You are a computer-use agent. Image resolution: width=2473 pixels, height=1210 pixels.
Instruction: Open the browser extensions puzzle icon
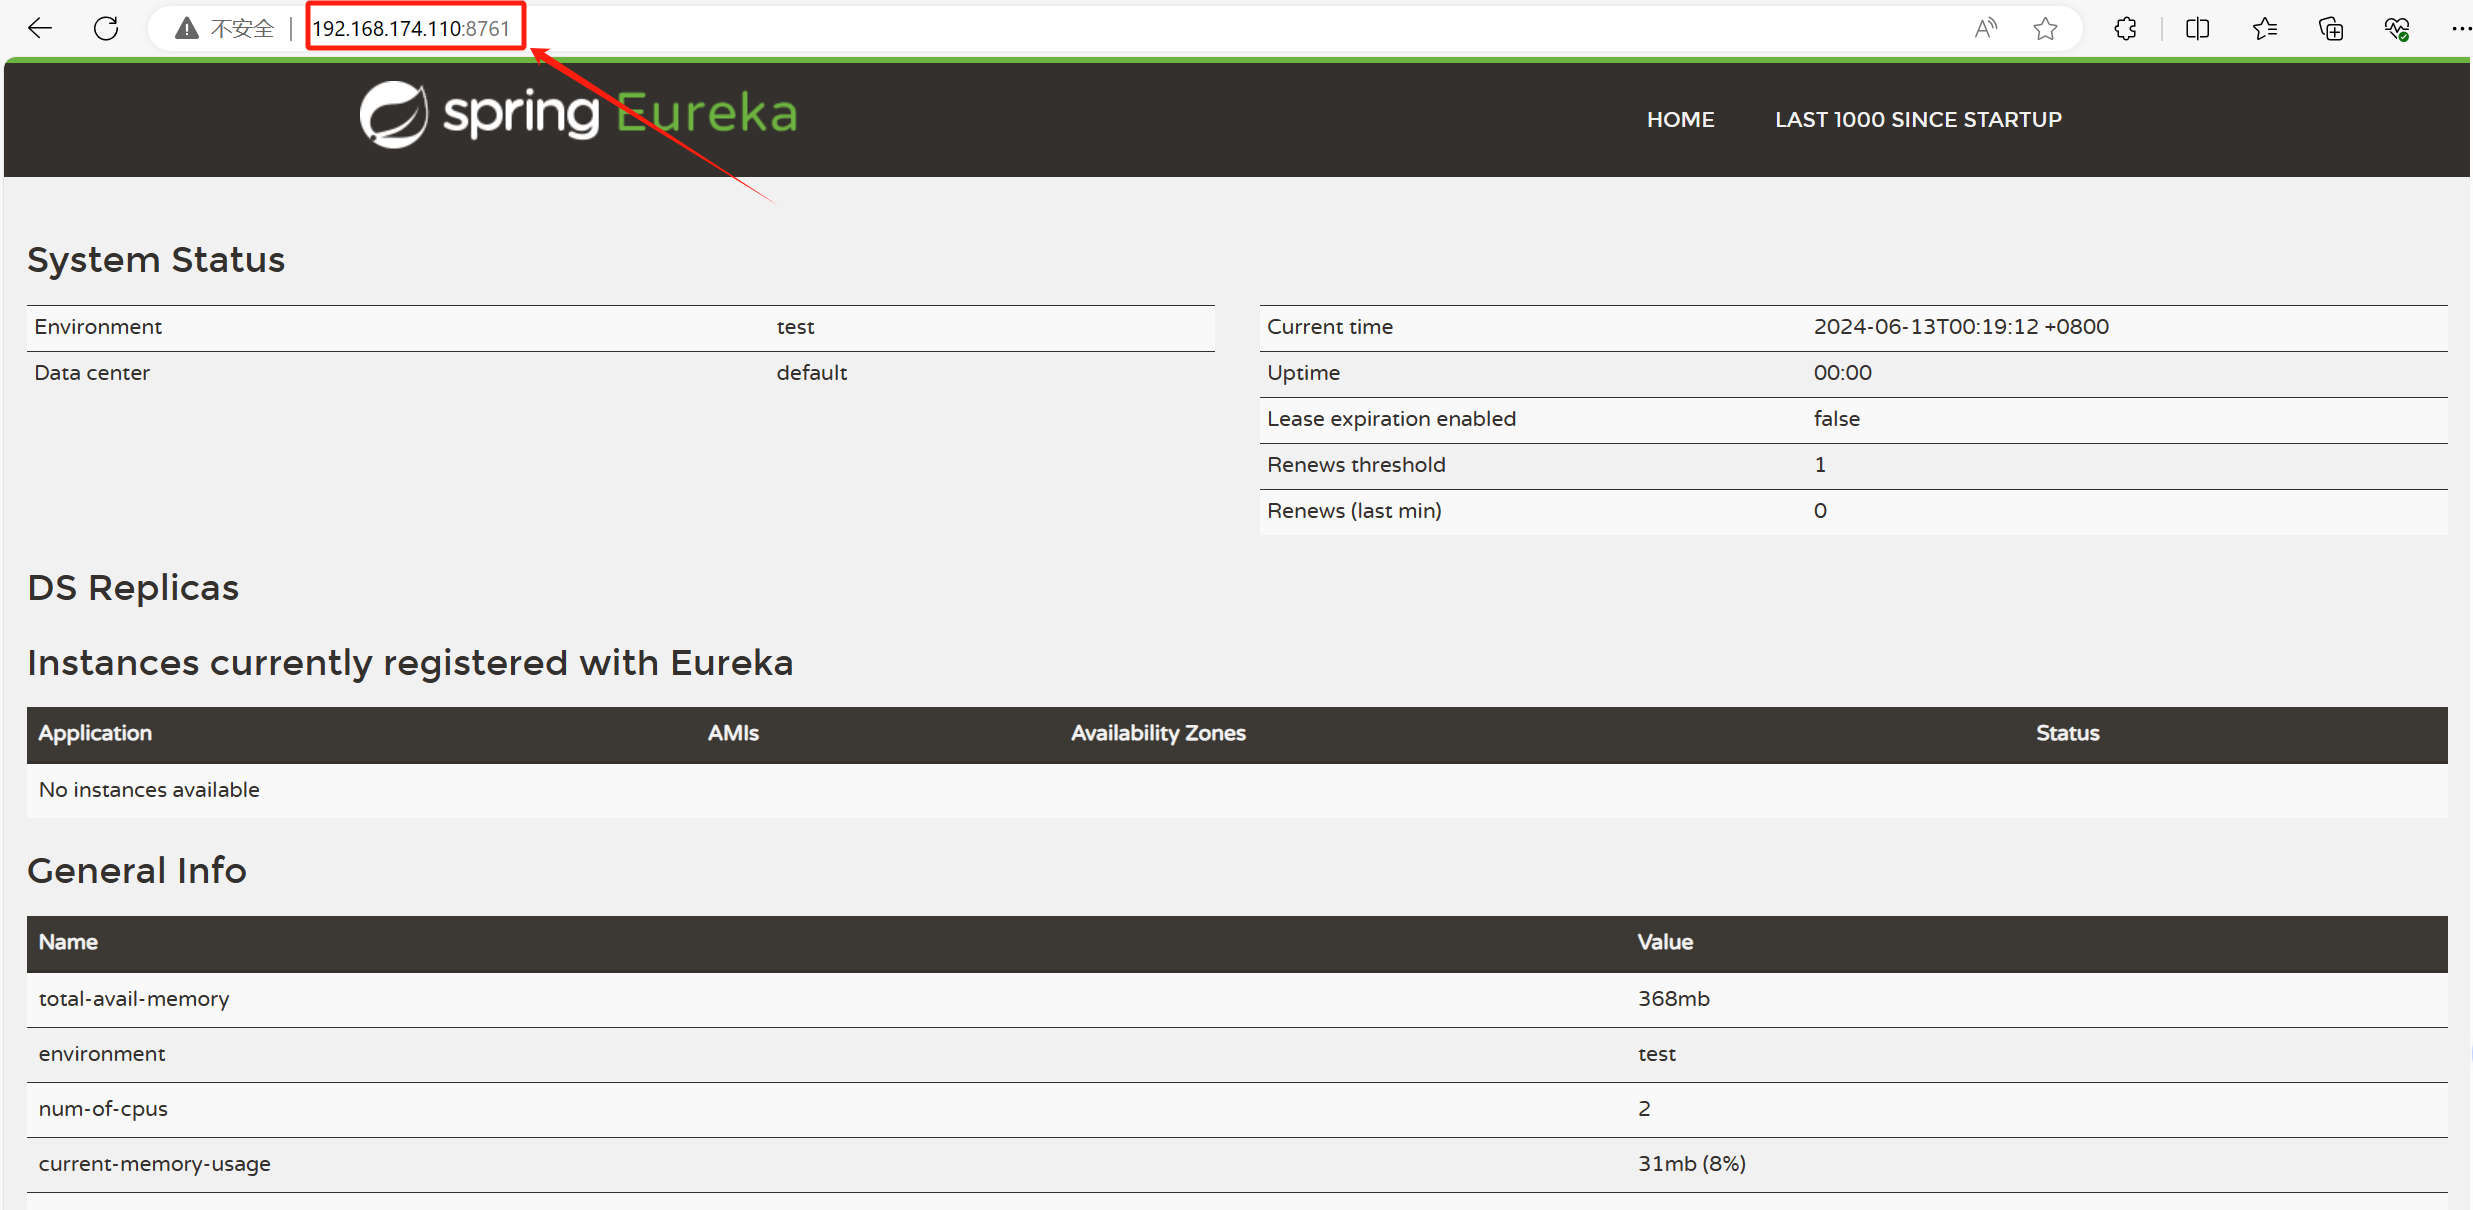point(2126,28)
